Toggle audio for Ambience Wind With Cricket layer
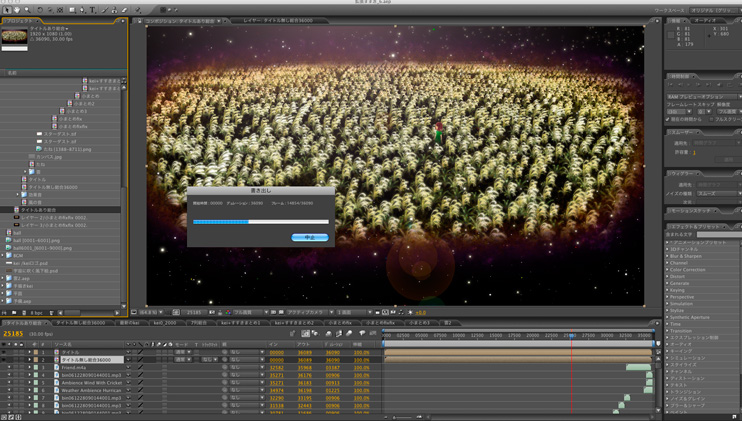This screenshot has height=421, width=742. (10, 383)
